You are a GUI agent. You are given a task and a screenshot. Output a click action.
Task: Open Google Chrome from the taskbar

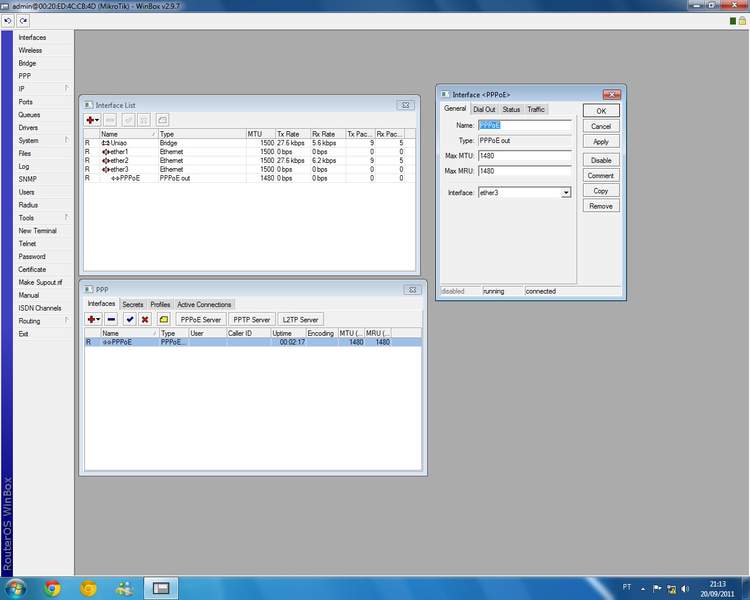53,588
